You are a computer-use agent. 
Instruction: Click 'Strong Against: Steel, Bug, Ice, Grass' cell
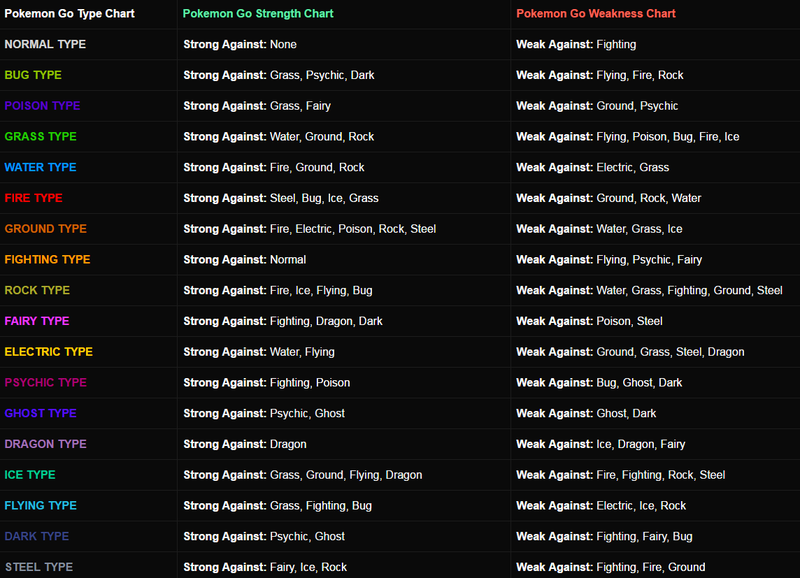pyautogui.click(x=281, y=198)
